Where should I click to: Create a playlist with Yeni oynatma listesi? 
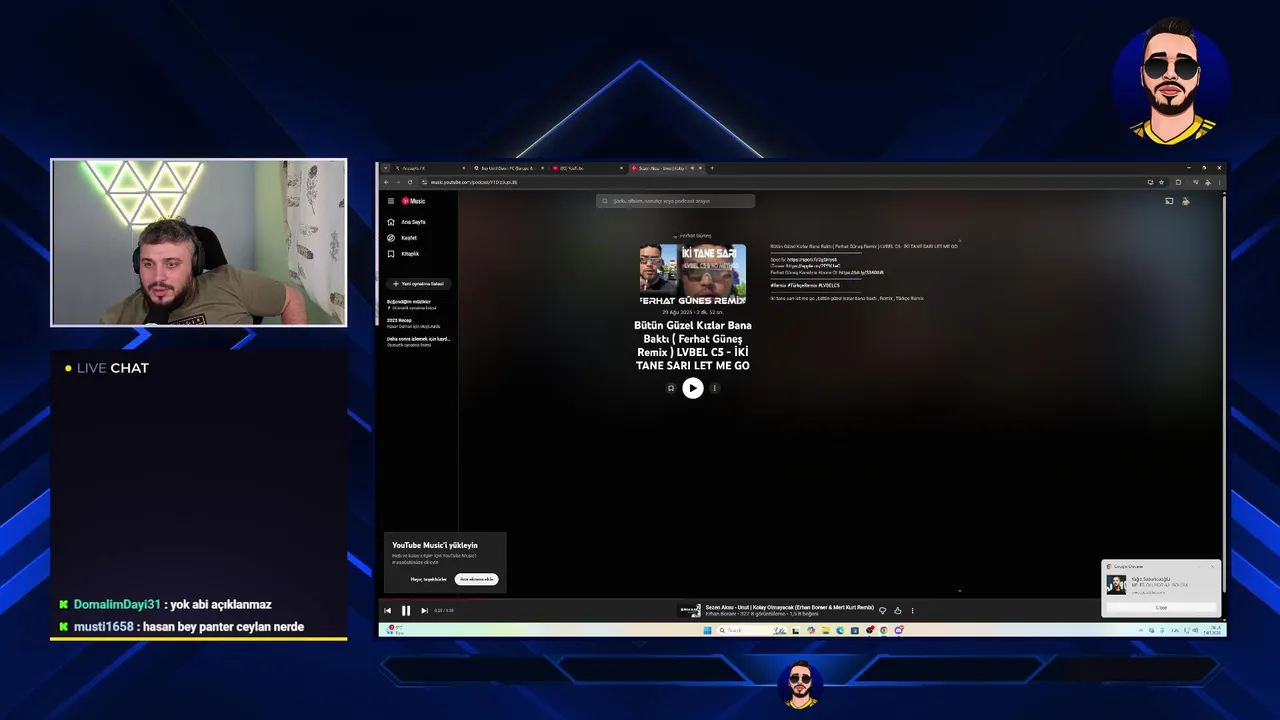click(418, 283)
